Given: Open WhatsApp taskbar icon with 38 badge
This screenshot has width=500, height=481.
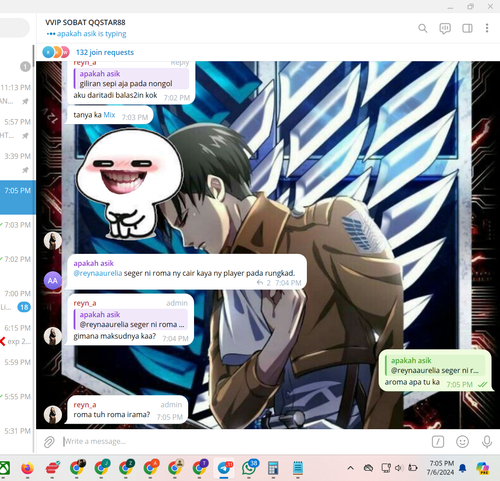Looking at the screenshot, I should [249, 468].
